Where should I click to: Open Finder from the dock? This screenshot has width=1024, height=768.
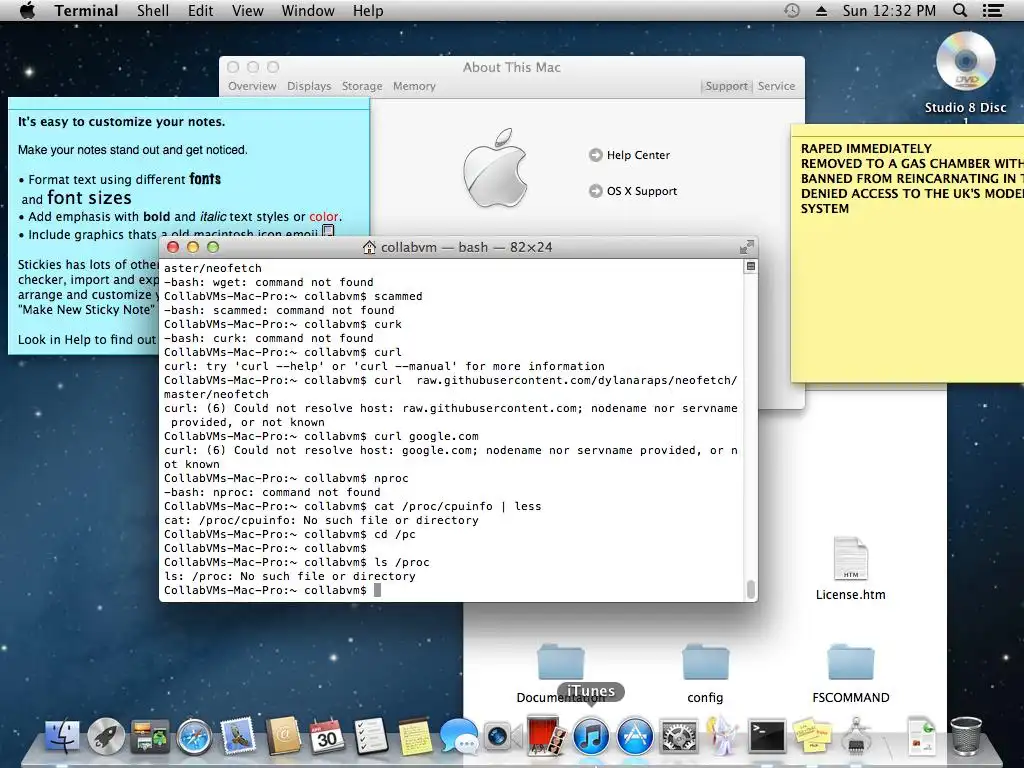coord(63,736)
